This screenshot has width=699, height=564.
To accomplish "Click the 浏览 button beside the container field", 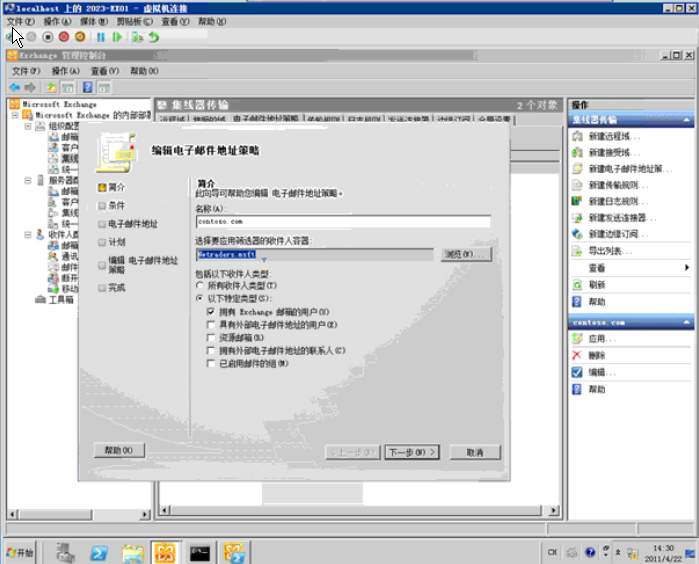I will pyautogui.click(x=466, y=254).
